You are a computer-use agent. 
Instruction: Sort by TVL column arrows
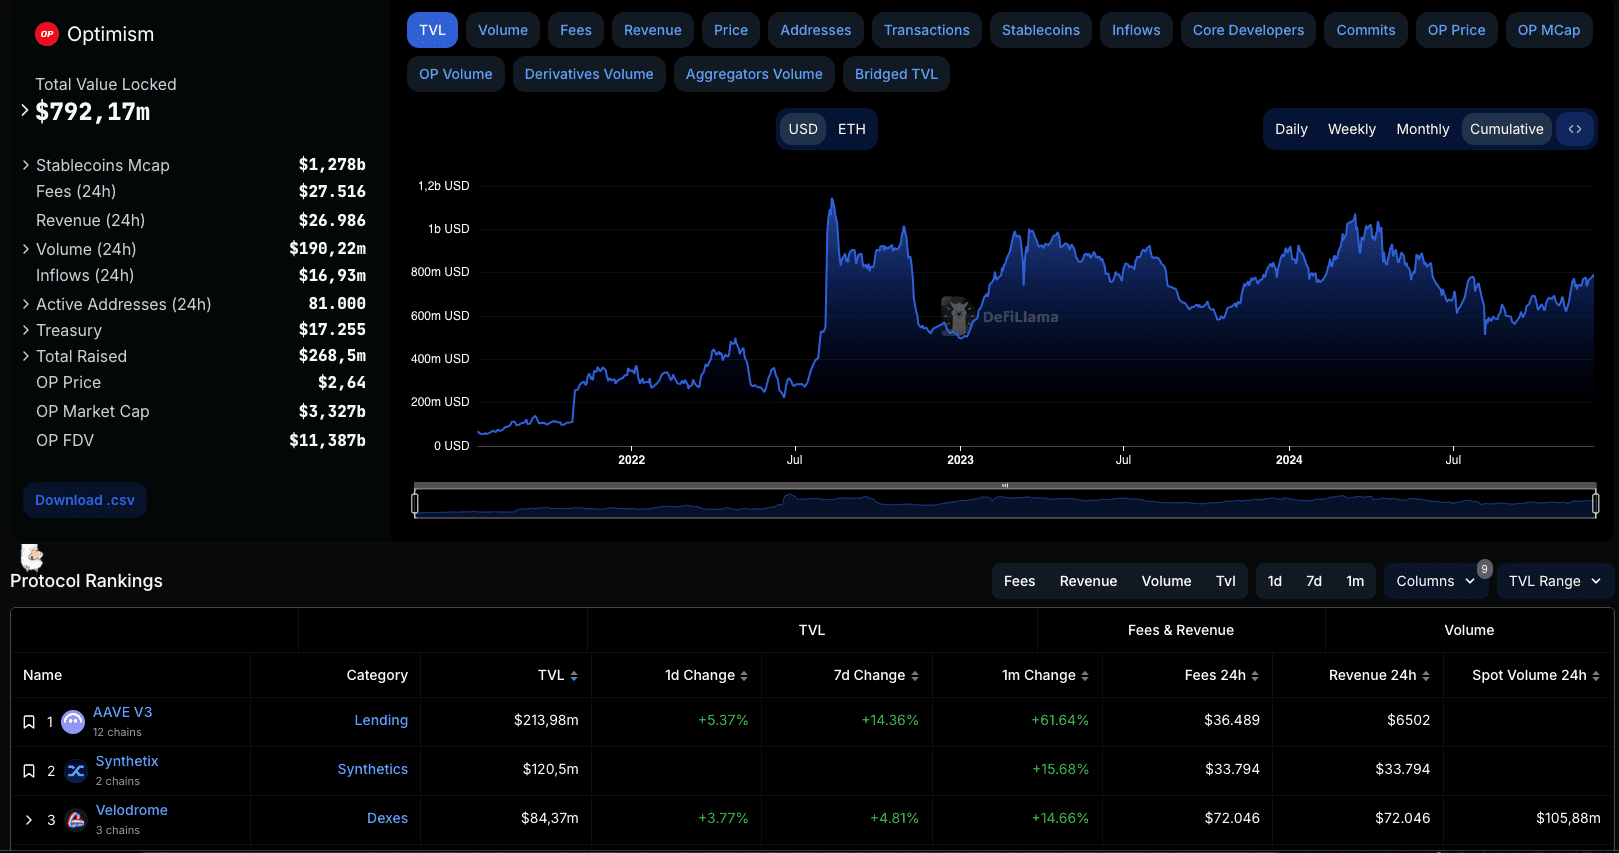point(574,676)
